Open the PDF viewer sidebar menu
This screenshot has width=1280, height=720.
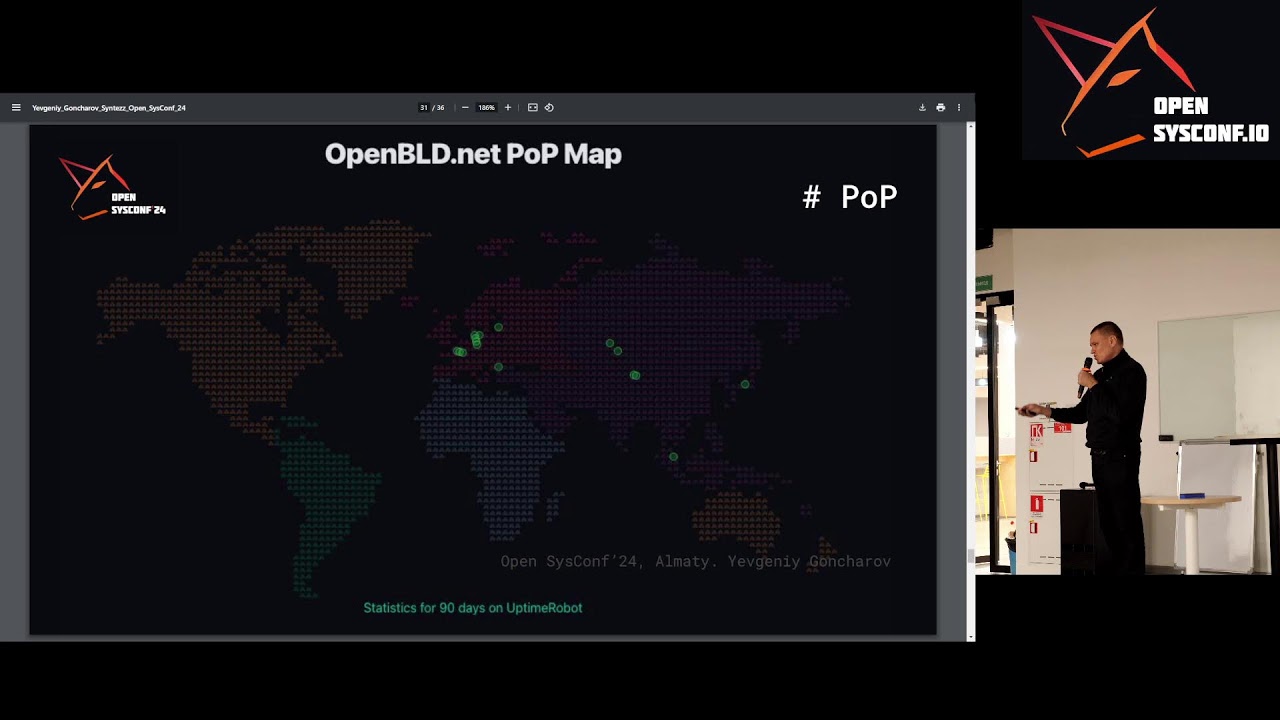click(x=16, y=107)
